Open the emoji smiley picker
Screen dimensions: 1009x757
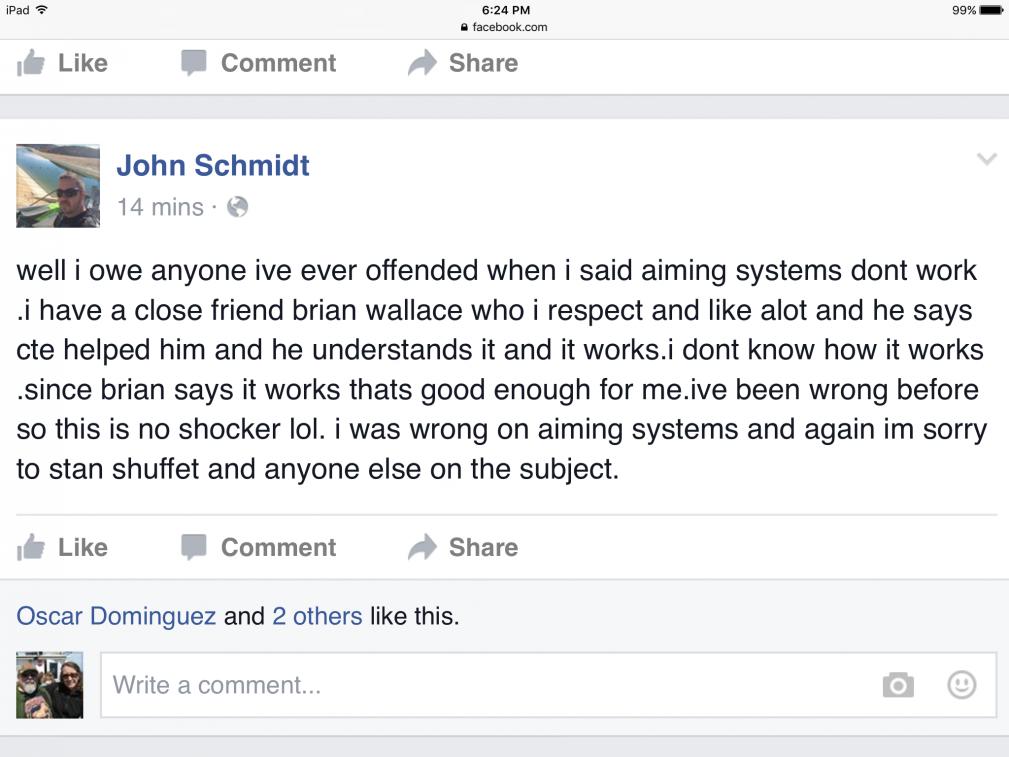point(961,685)
